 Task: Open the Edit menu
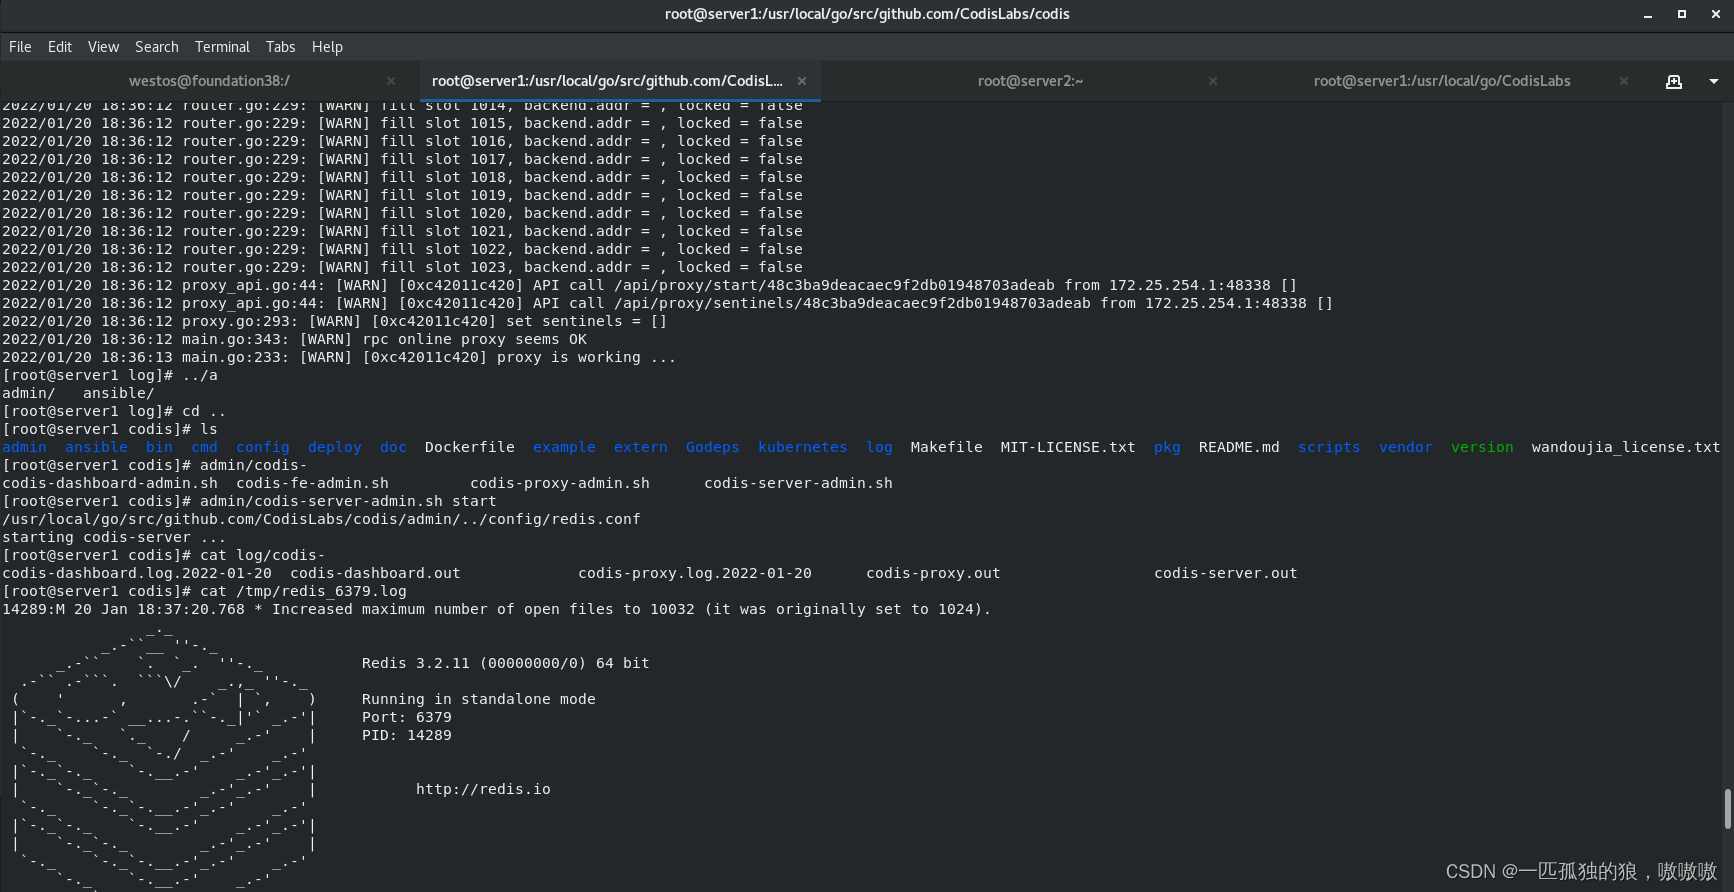point(60,47)
